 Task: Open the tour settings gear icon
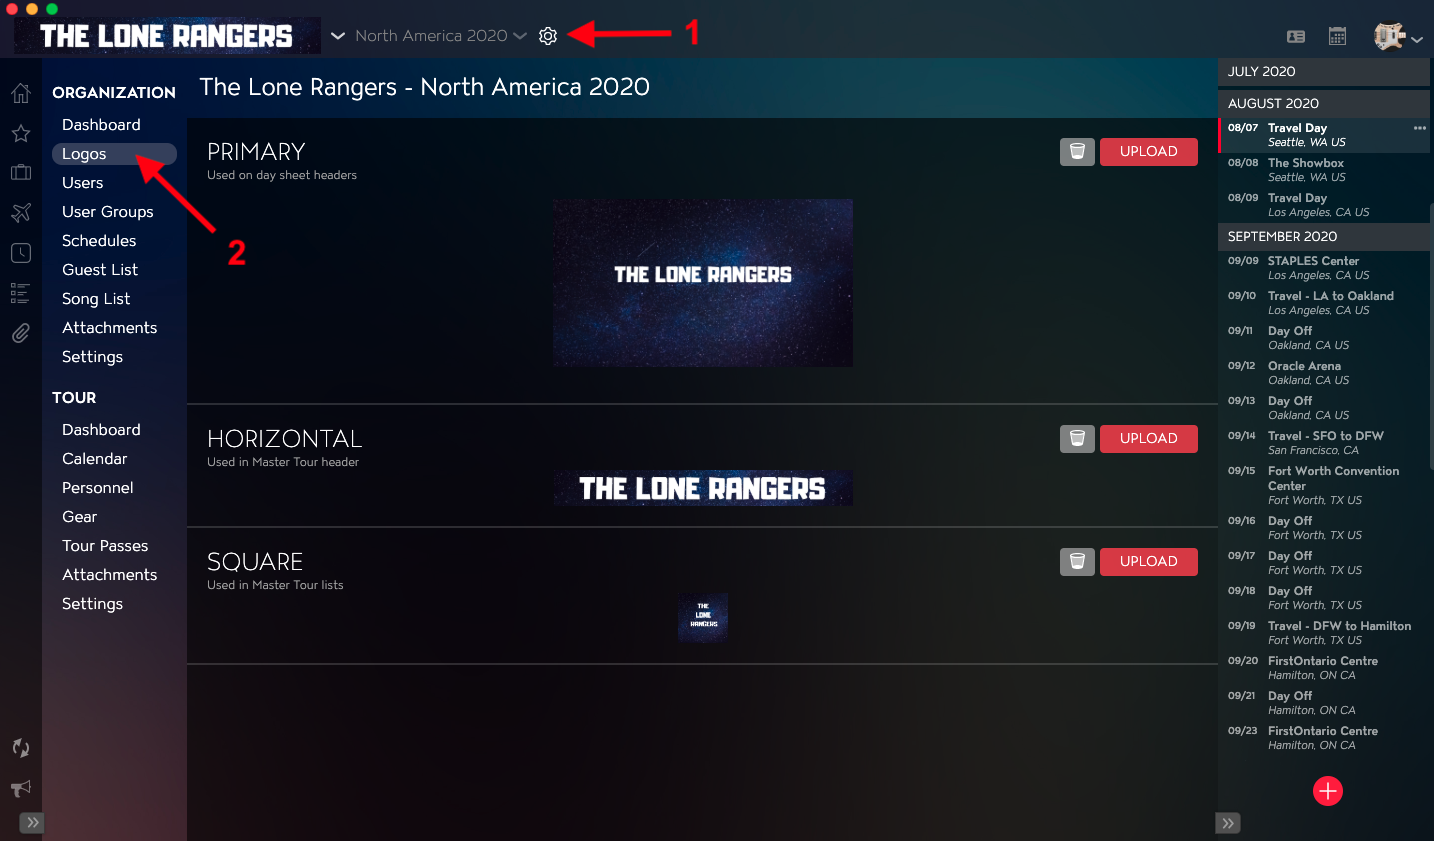[x=548, y=36]
